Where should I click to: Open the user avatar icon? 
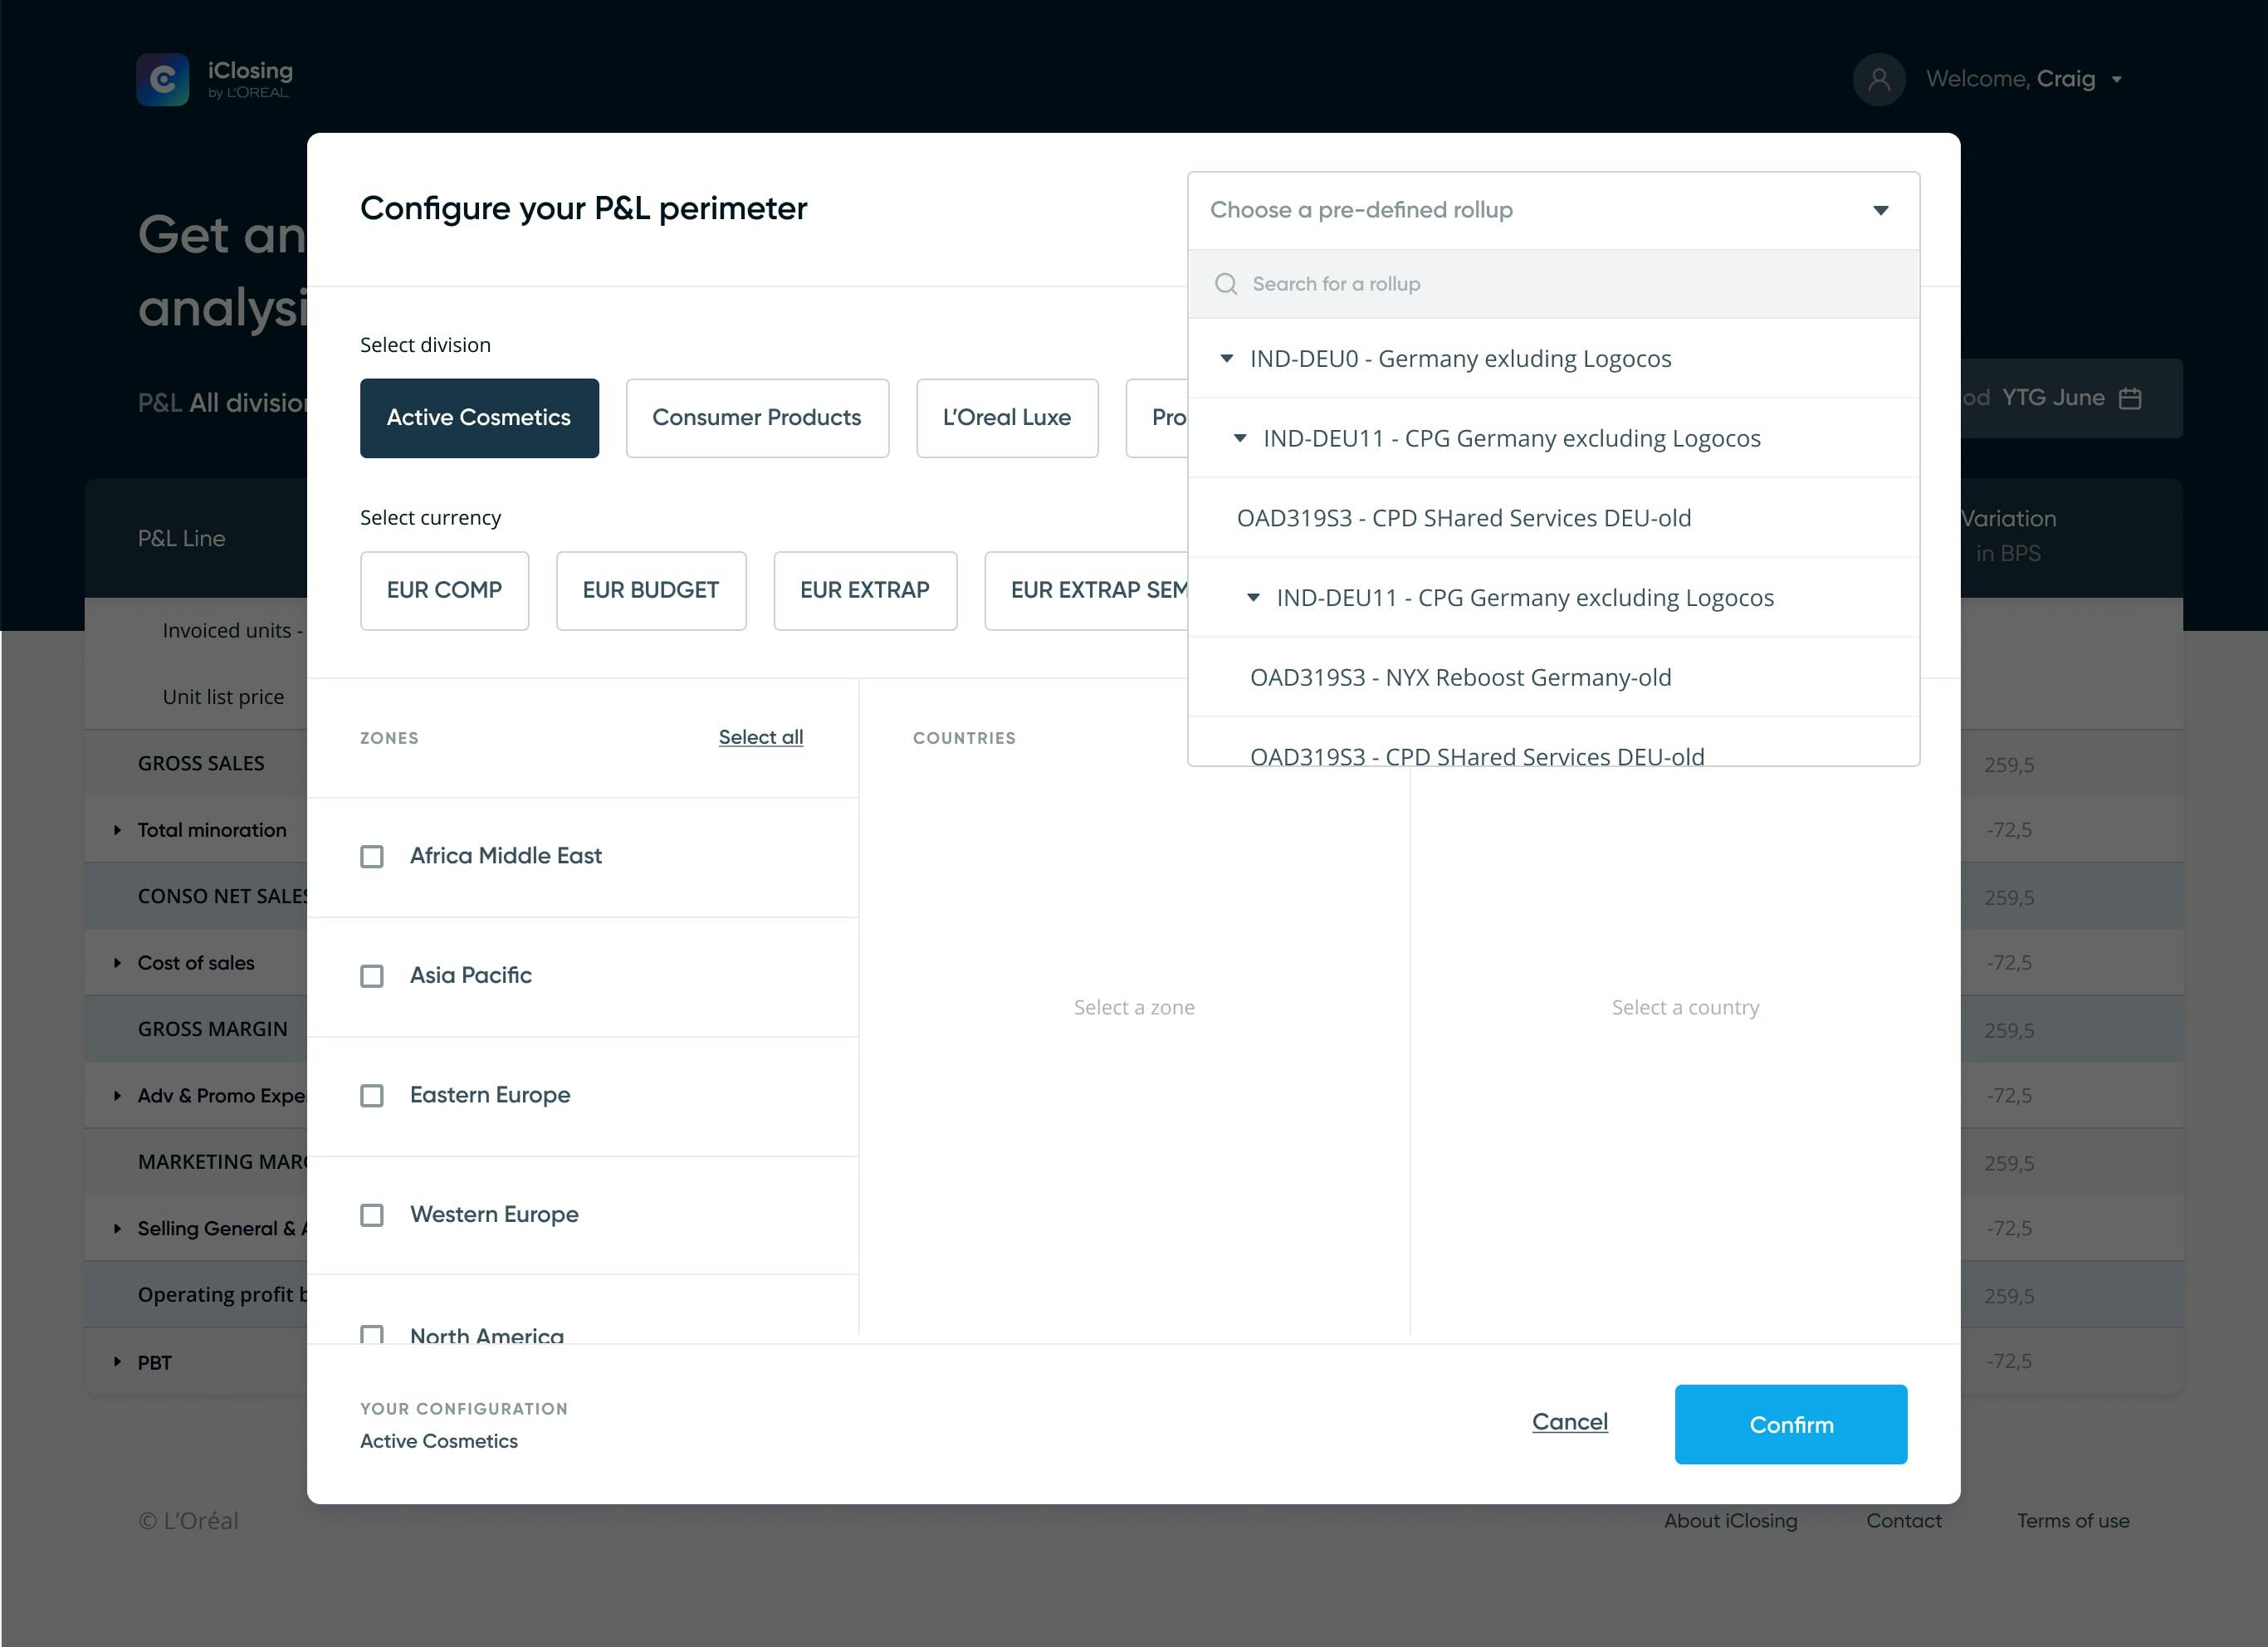coord(1879,79)
